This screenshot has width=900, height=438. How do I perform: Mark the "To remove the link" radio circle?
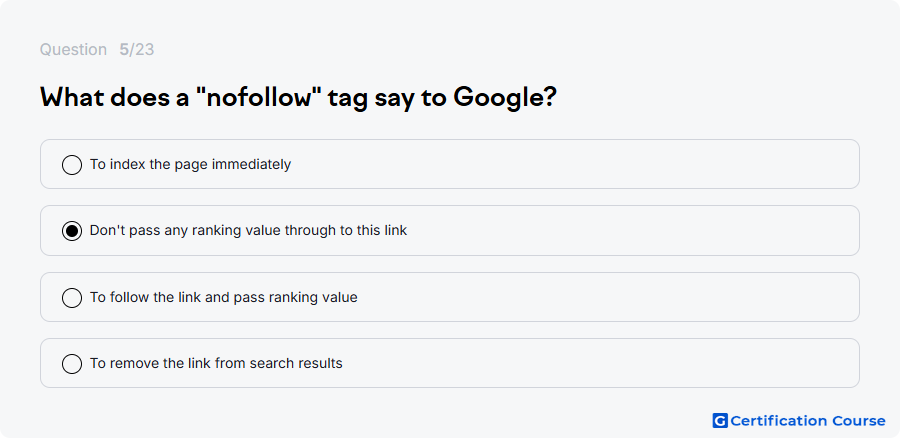pos(72,364)
